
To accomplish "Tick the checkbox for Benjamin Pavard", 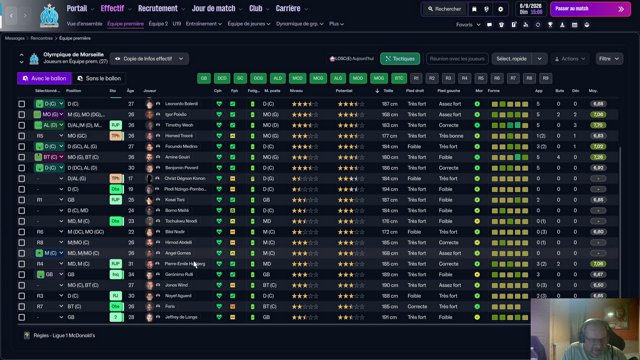I will [22, 168].
